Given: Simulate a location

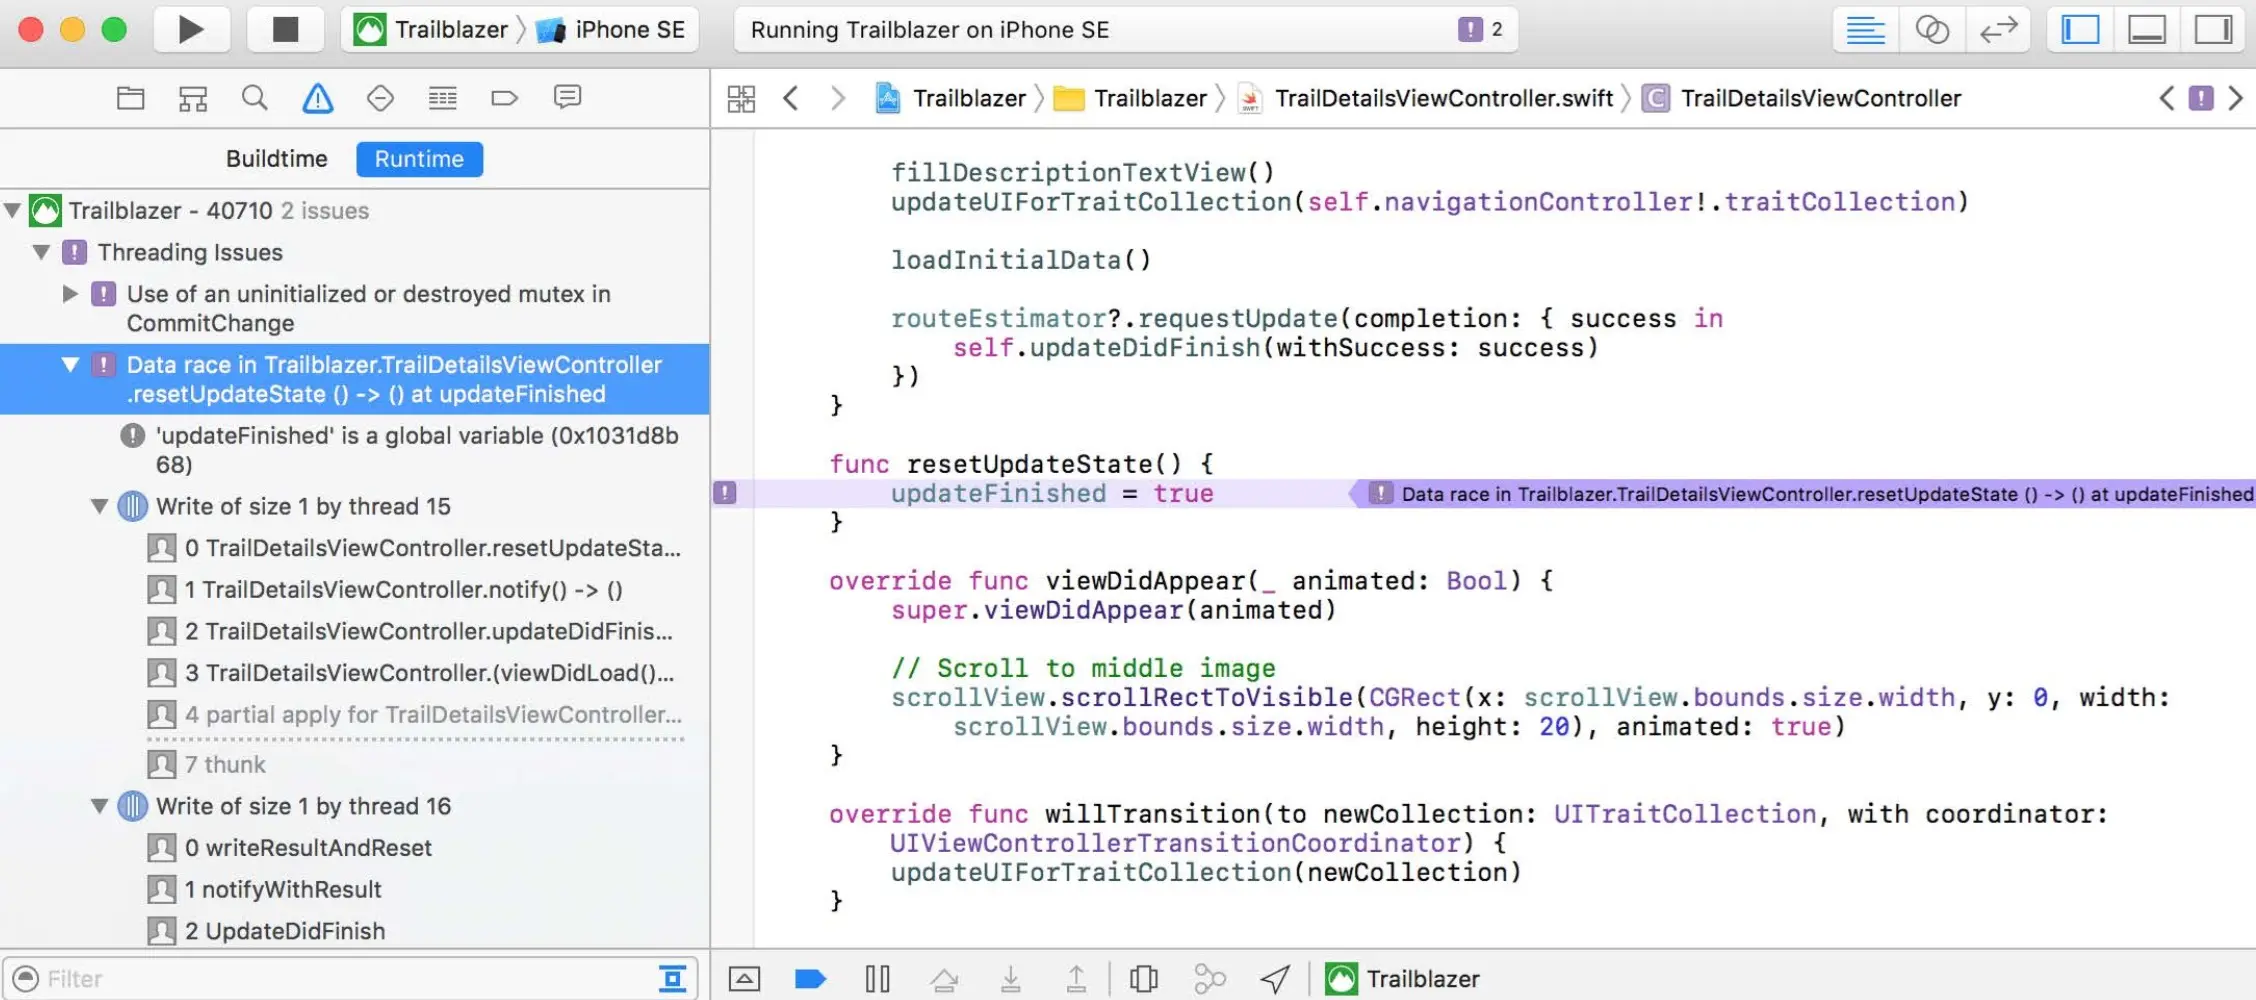Looking at the screenshot, I should (x=1274, y=979).
